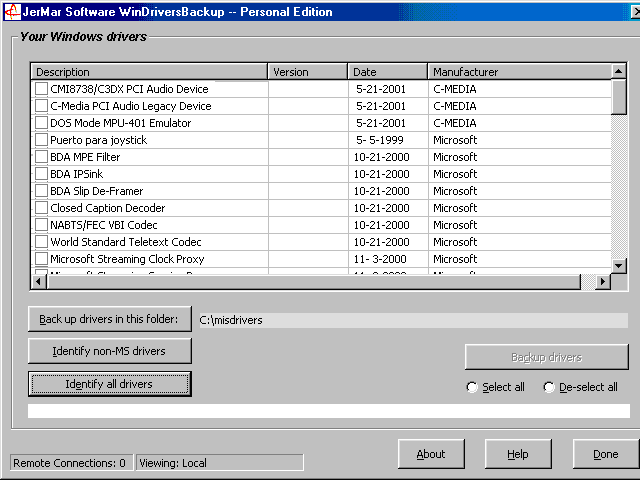Screen dimensions: 640x480
Task: Click the C:\misdrivers folder path field
Action: pos(413,320)
